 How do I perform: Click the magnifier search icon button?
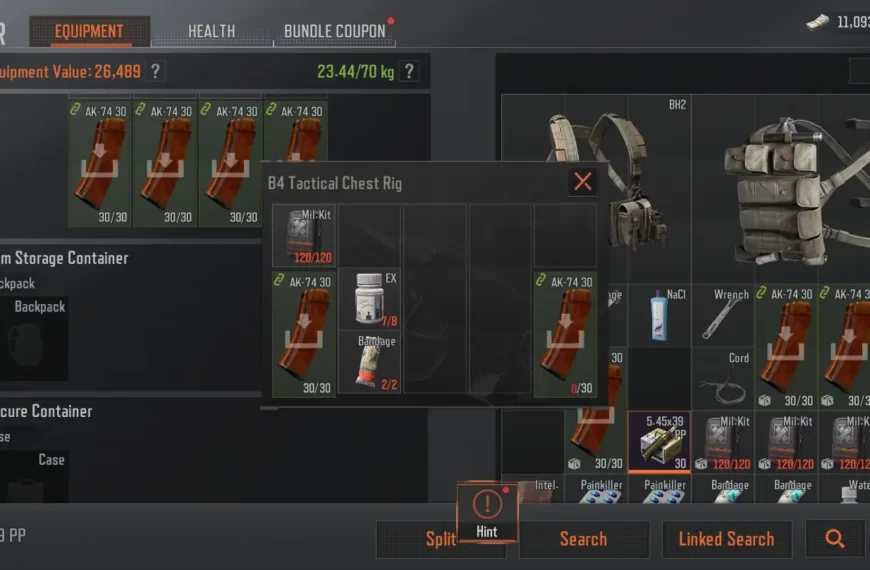[x=835, y=539]
